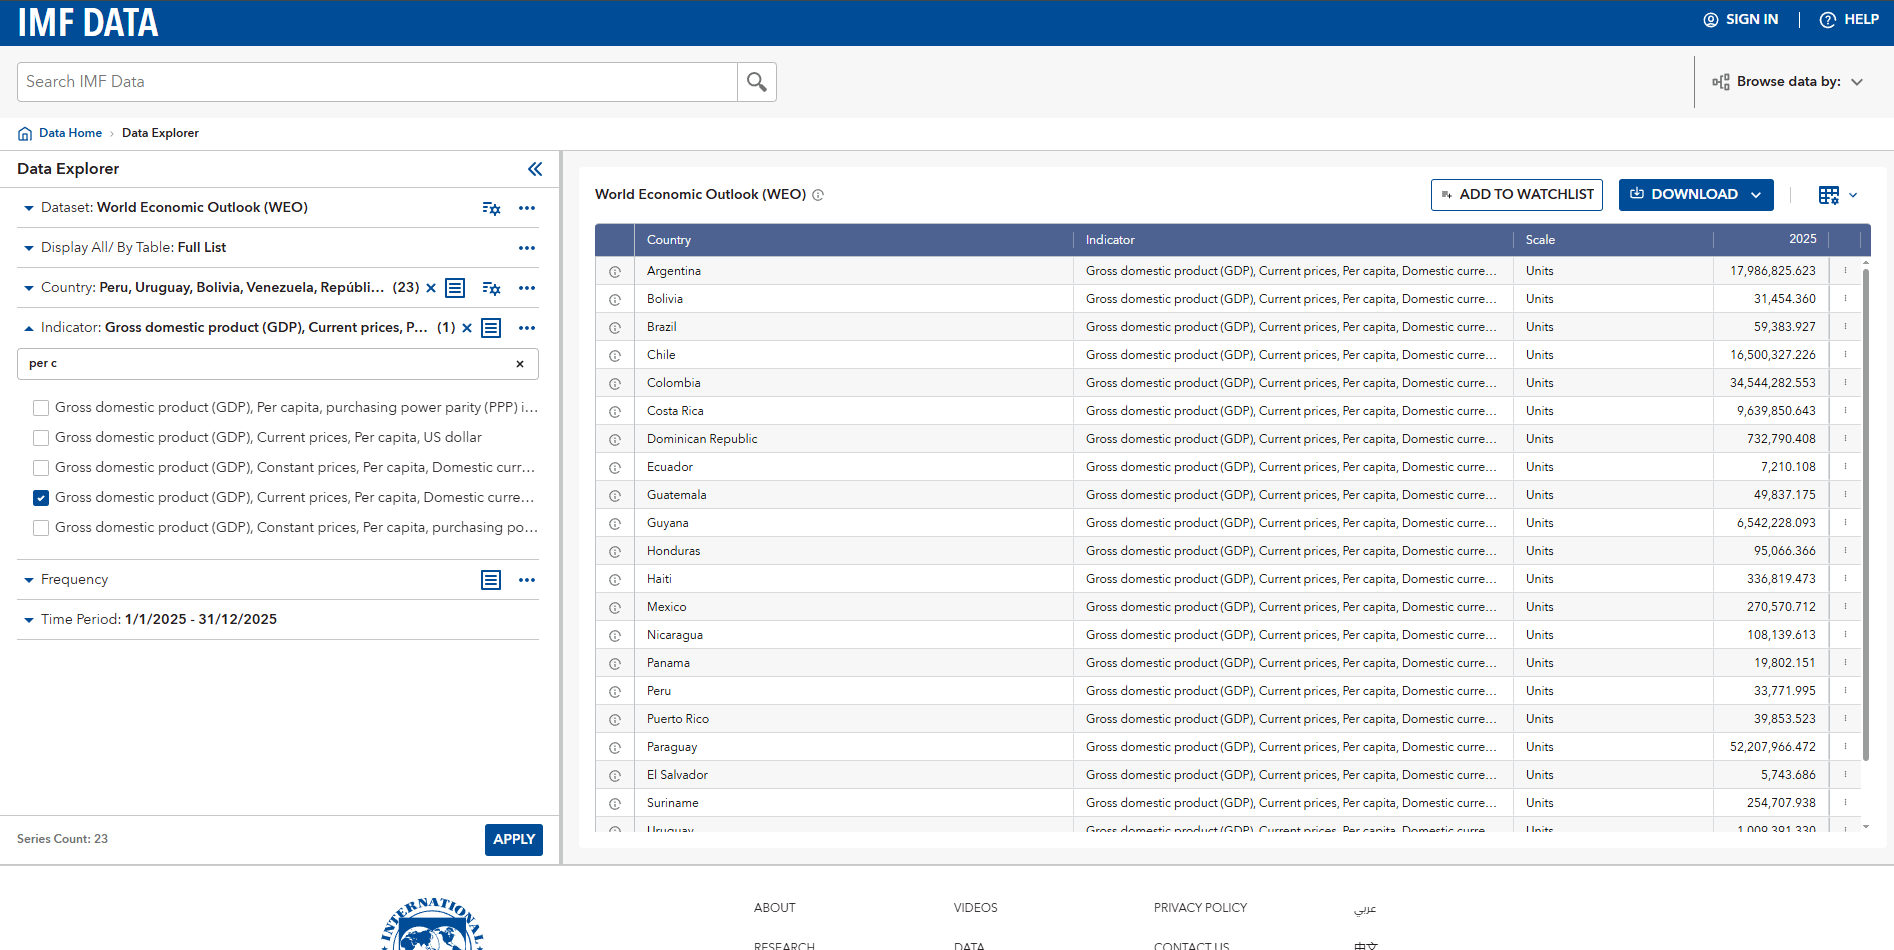
Task: Focus the Search IMF Data field
Action: [377, 82]
